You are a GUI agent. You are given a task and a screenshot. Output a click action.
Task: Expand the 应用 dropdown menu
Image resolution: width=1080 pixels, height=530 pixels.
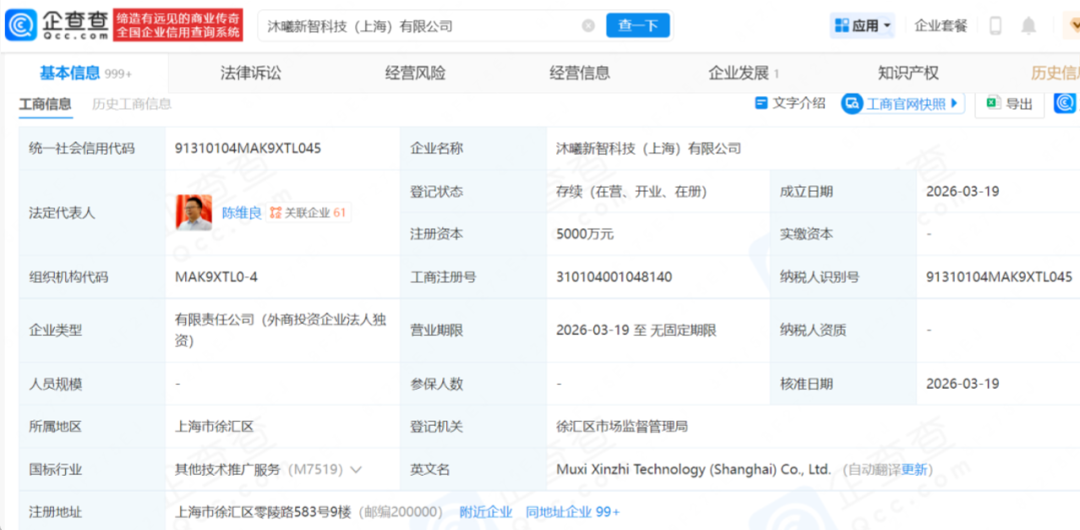862,26
